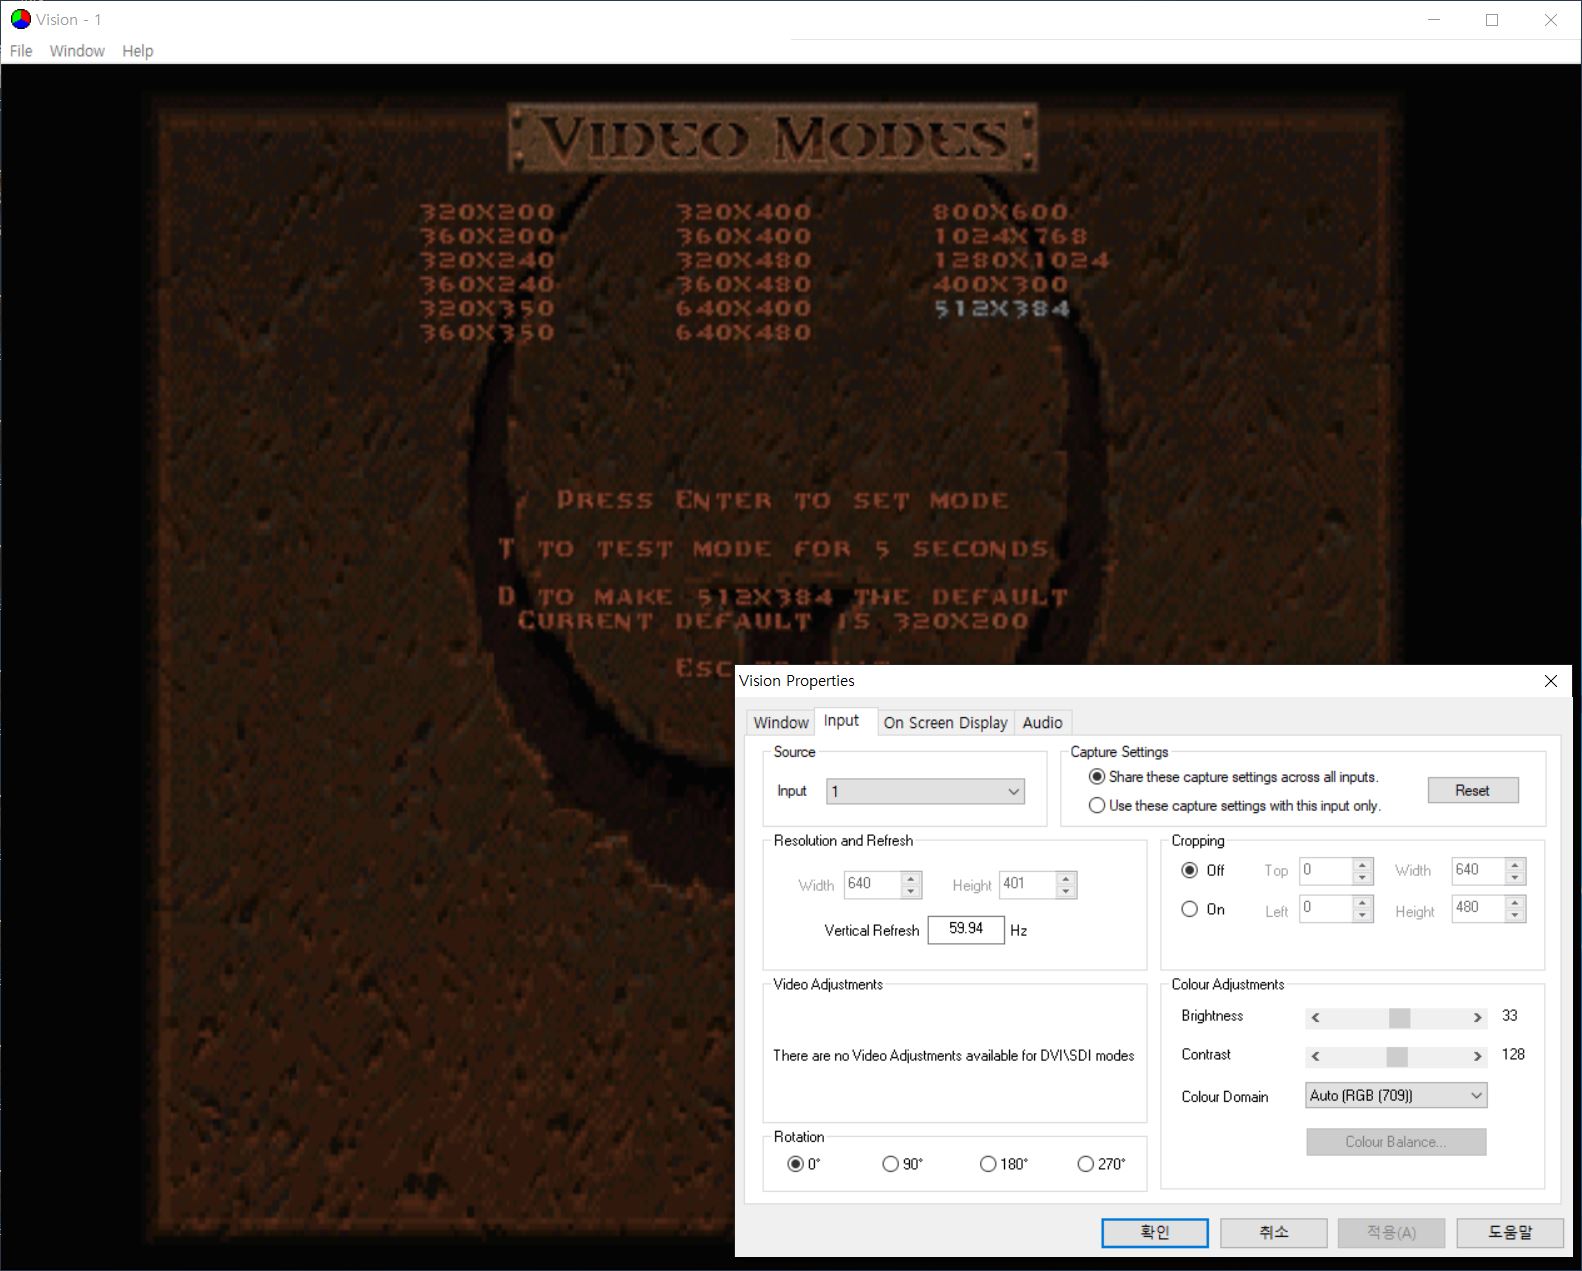This screenshot has height=1271, width=1582.
Task: Click the cropping Top field
Action: [x=1326, y=870]
